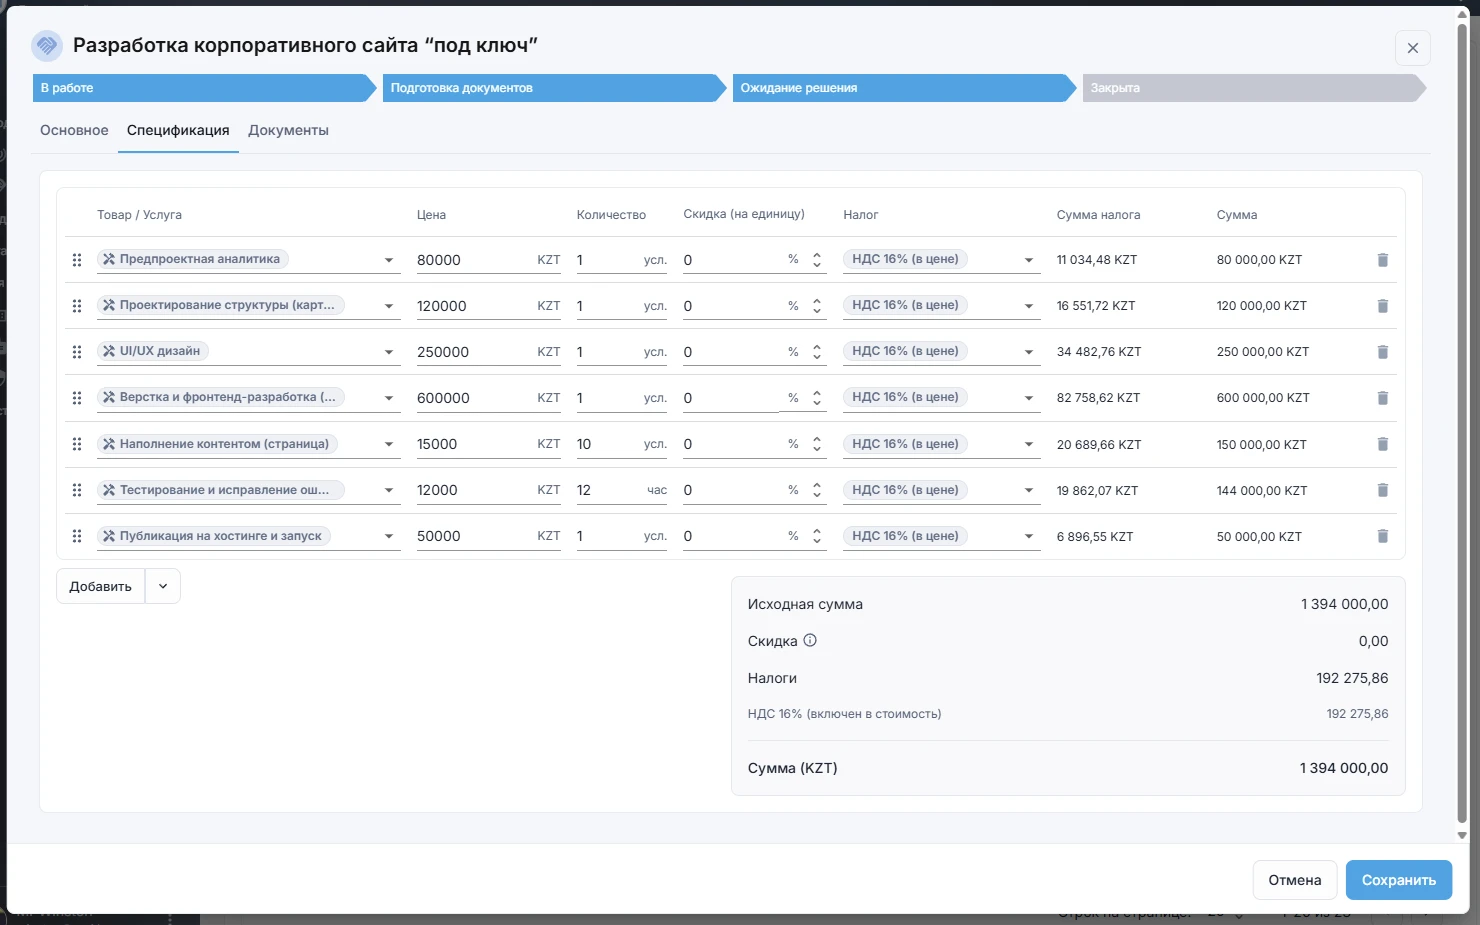Remove the Публикация на хостинге row
The width and height of the screenshot is (1480, 925).
(1382, 536)
